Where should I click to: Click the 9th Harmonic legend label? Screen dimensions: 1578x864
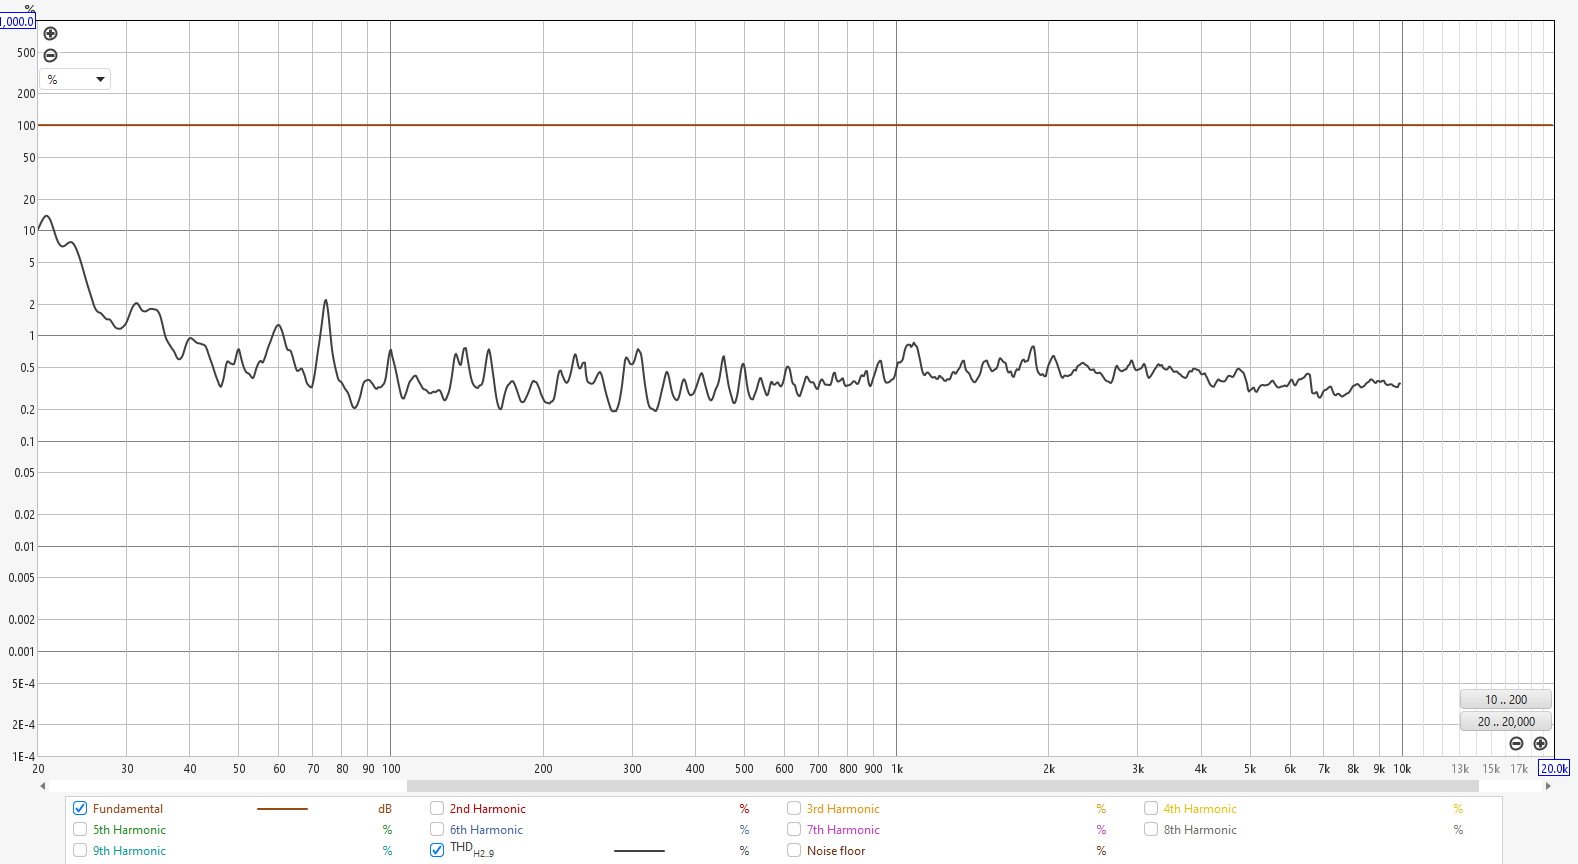point(129,851)
